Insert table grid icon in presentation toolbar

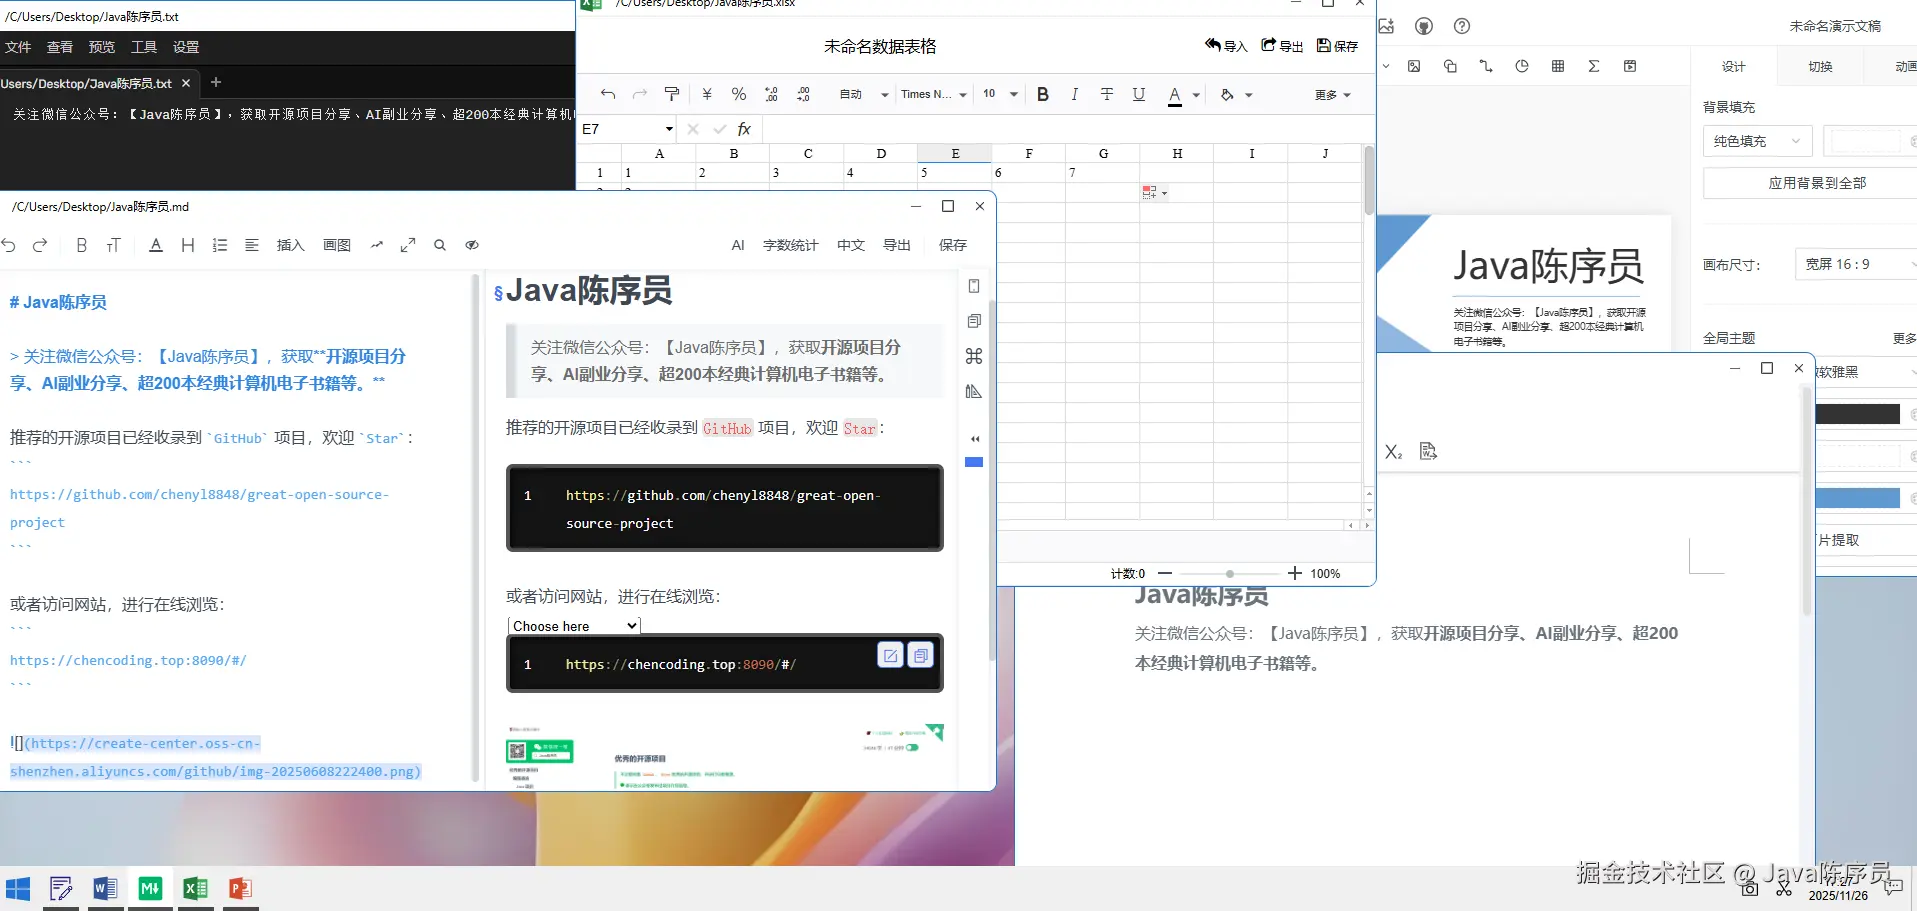click(1558, 66)
